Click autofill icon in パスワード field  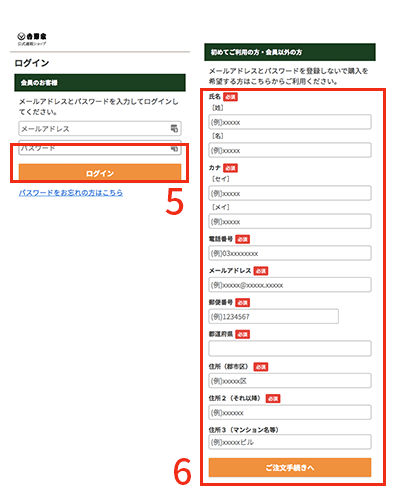coord(174,148)
